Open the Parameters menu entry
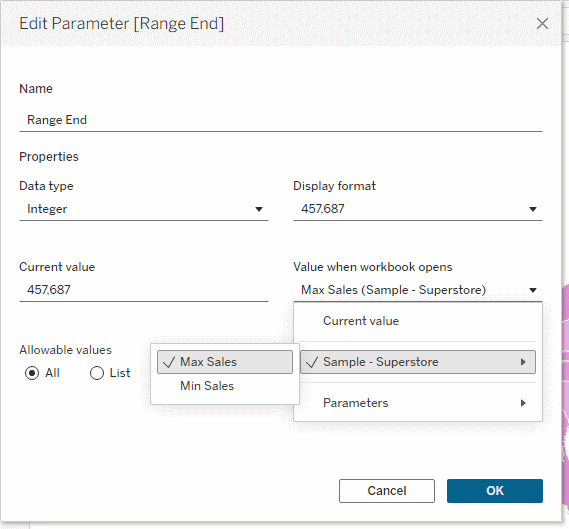569x529 pixels. pyautogui.click(x=418, y=403)
